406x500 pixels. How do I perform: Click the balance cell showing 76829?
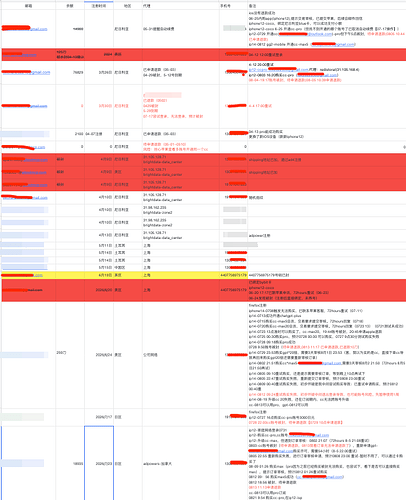tap(70, 72)
